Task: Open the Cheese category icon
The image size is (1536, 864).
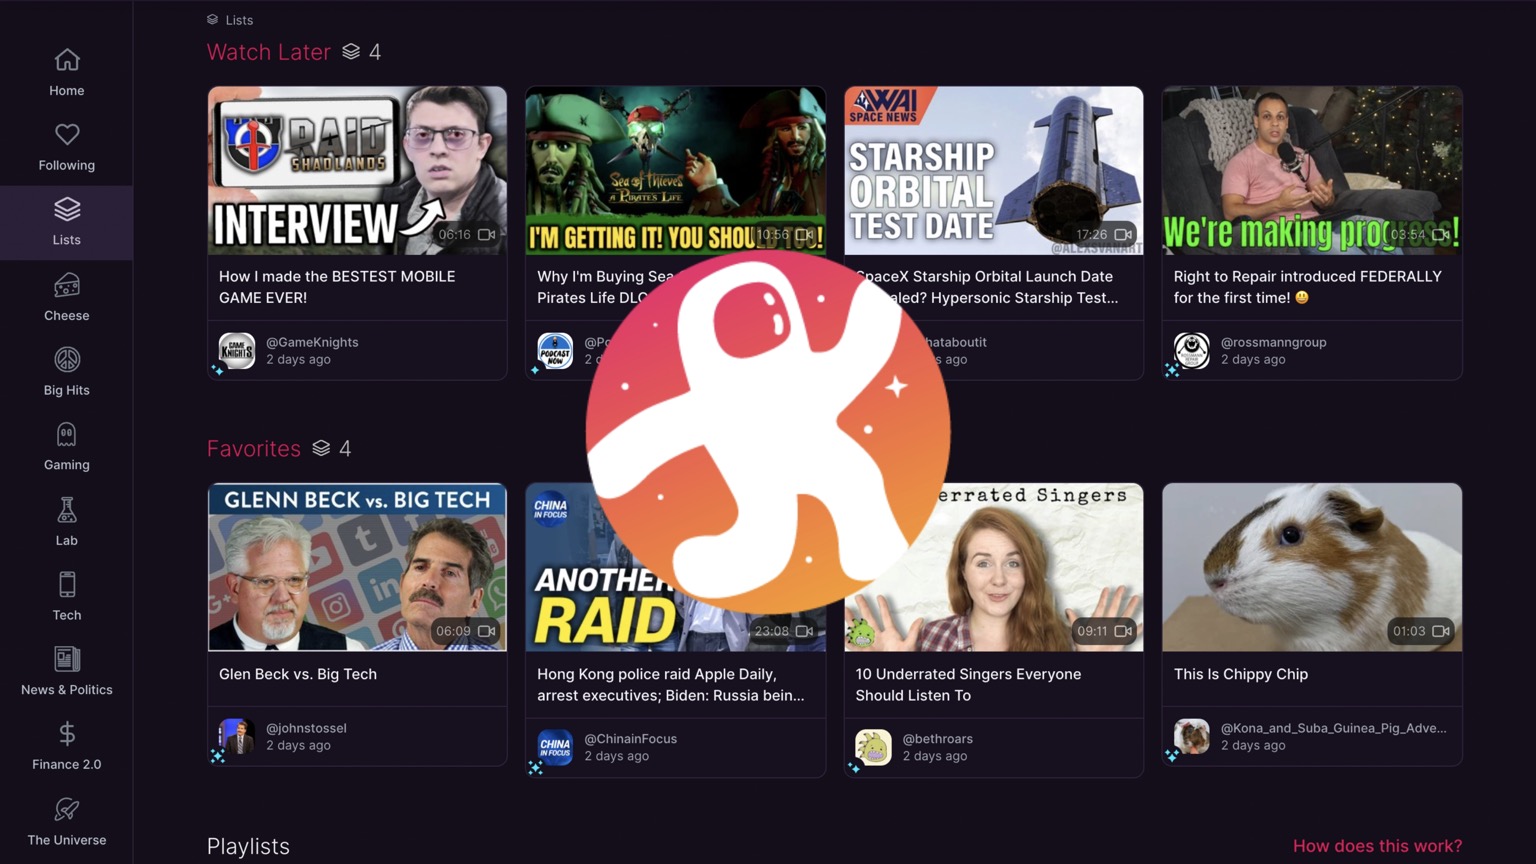Action: click(x=67, y=285)
